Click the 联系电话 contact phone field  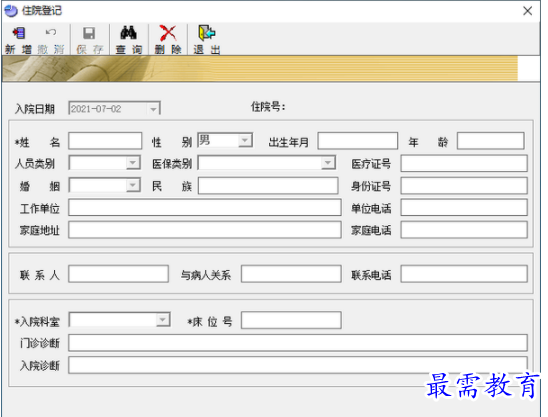tap(464, 274)
